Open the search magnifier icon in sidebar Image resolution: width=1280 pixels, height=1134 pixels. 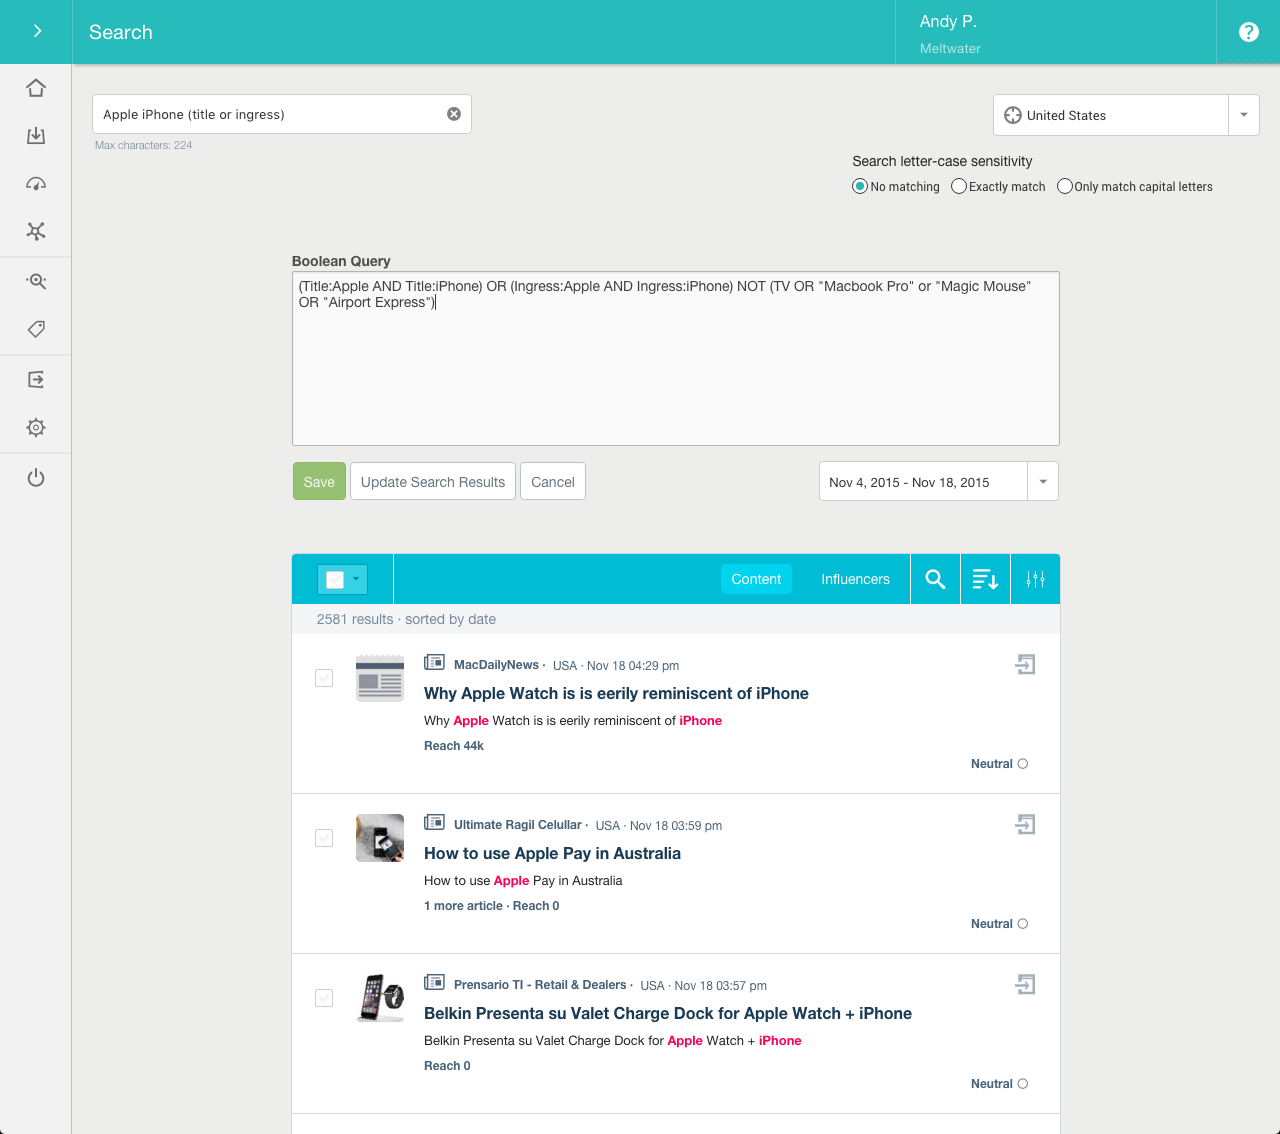tap(36, 281)
